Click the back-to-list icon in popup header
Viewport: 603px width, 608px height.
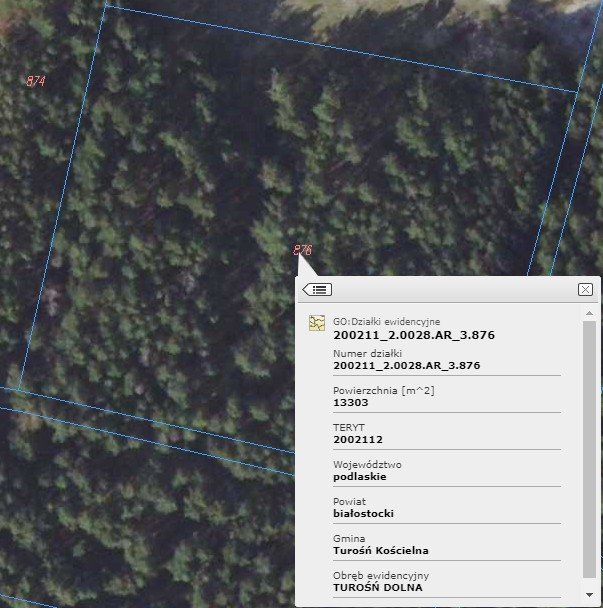tap(317, 289)
